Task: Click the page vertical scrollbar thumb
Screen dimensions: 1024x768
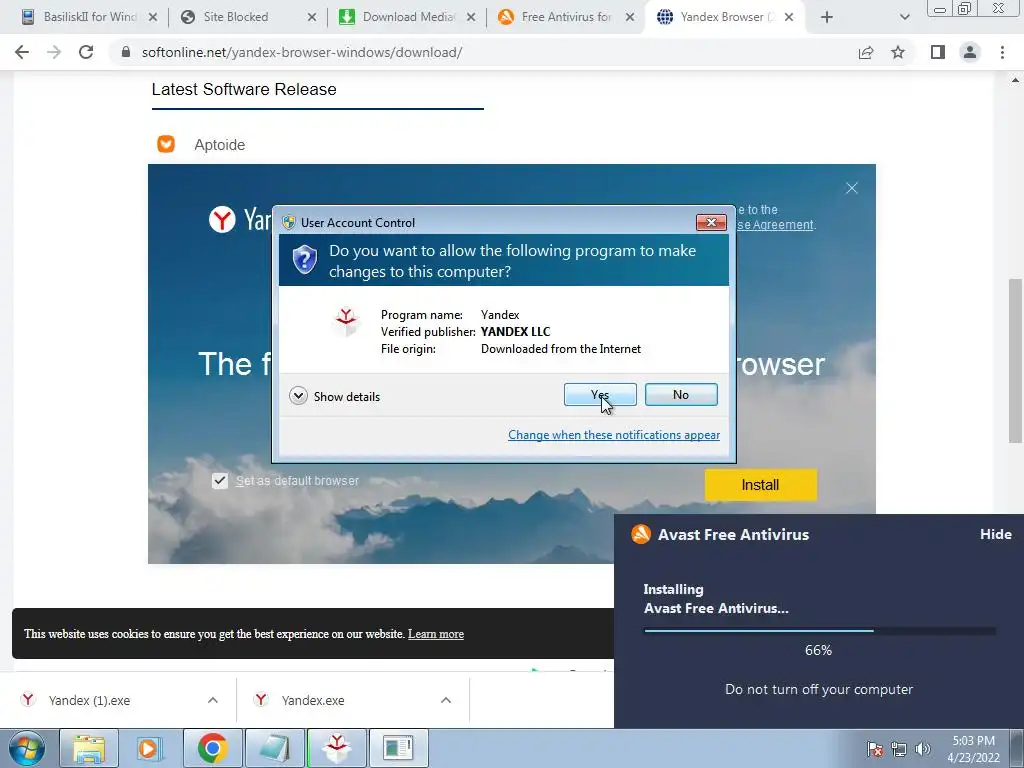Action: 1015,360
